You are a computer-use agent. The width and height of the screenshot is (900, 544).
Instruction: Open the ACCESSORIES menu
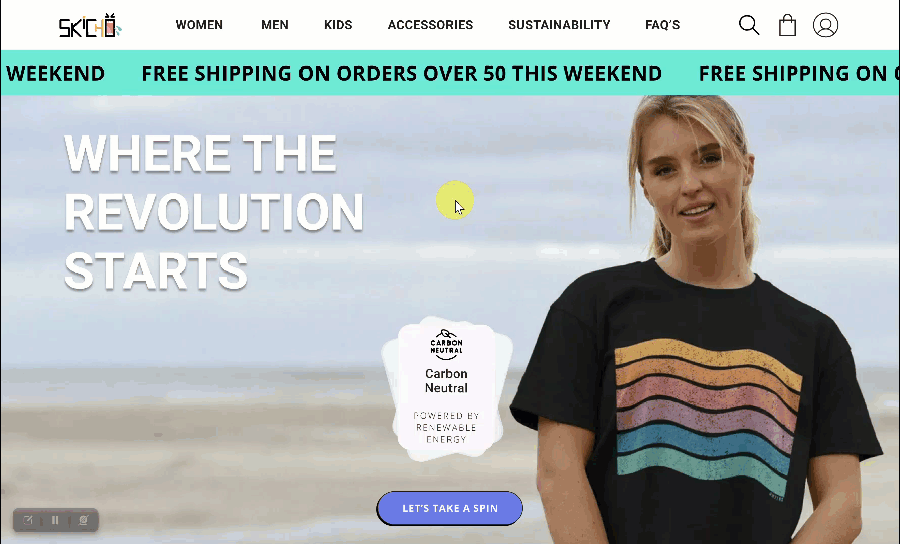click(430, 25)
